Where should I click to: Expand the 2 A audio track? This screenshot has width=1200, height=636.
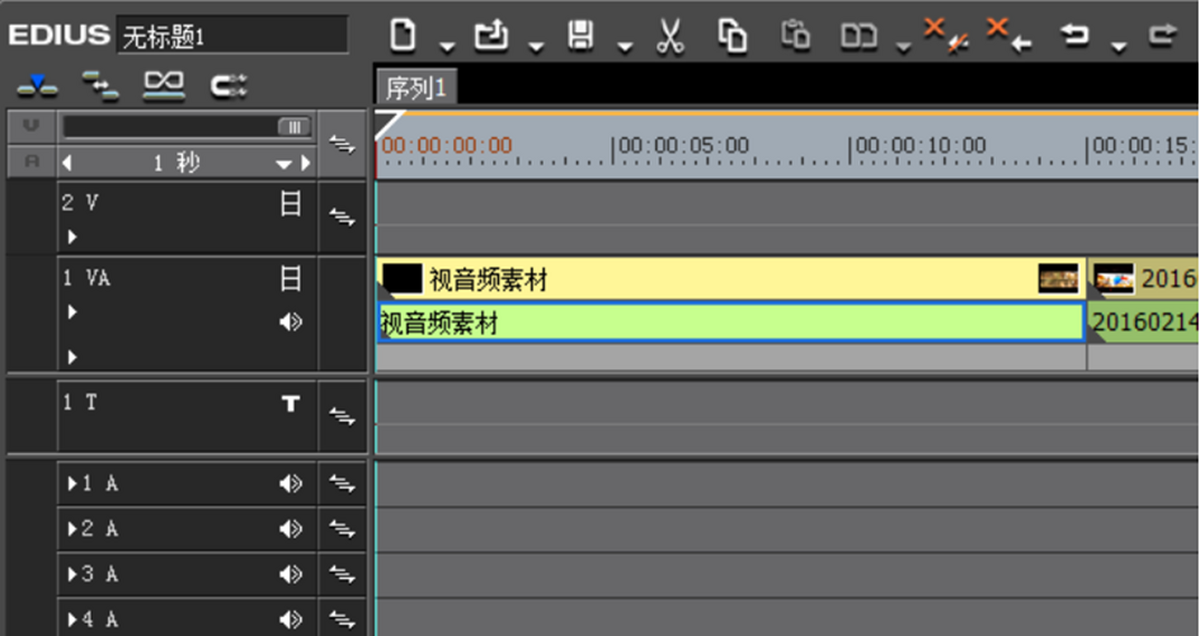point(73,528)
